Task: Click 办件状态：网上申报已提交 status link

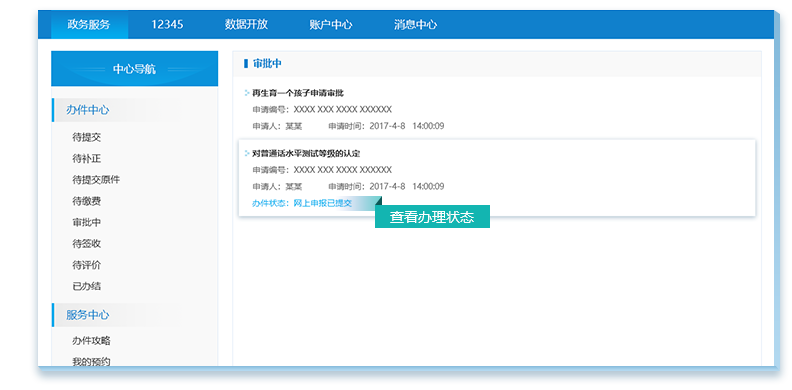Action: pos(302,204)
